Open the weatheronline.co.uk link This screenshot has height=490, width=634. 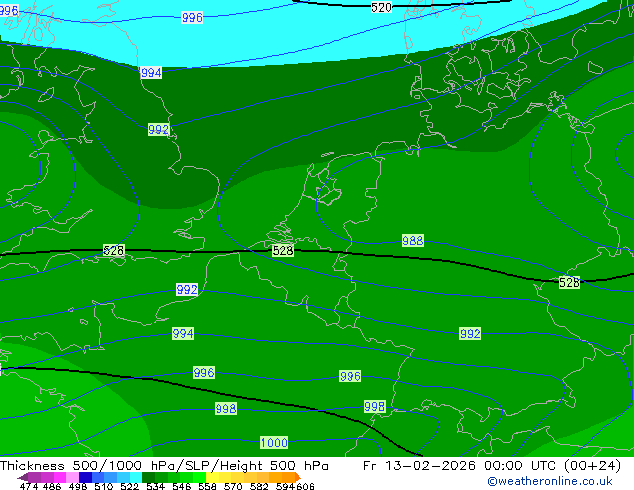coord(550,481)
